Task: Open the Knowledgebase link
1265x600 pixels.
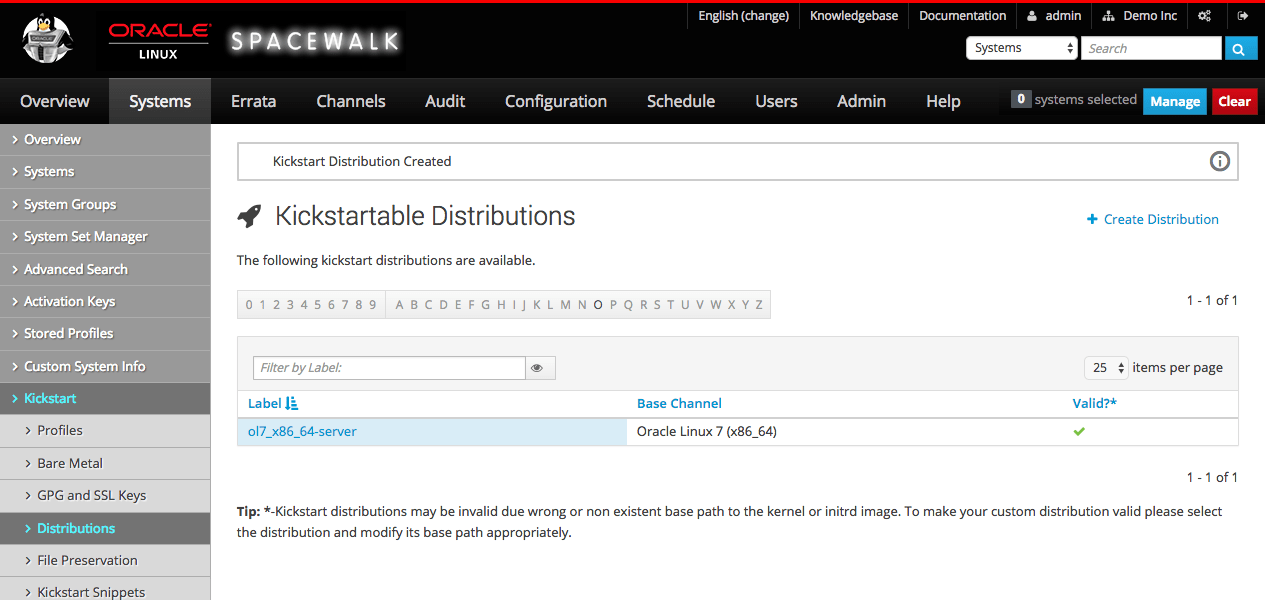Action: (x=854, y=16)
